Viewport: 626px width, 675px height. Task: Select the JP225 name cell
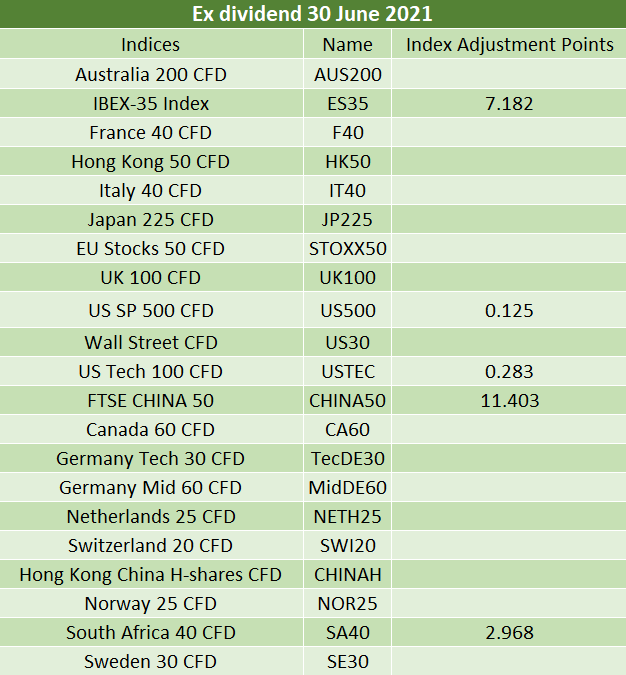coord(347,220)
